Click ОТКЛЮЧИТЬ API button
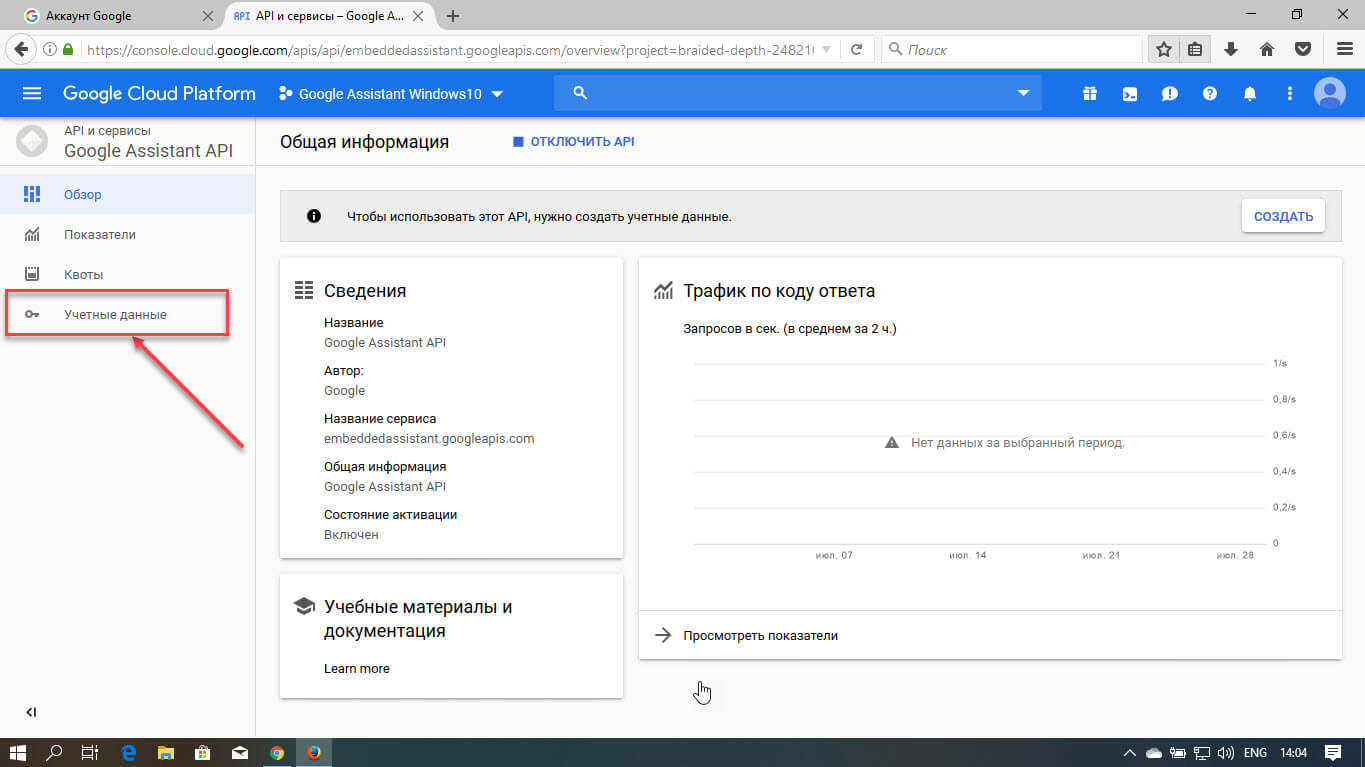This screenshot has width=1365, height=767. [x=573, y=142]
